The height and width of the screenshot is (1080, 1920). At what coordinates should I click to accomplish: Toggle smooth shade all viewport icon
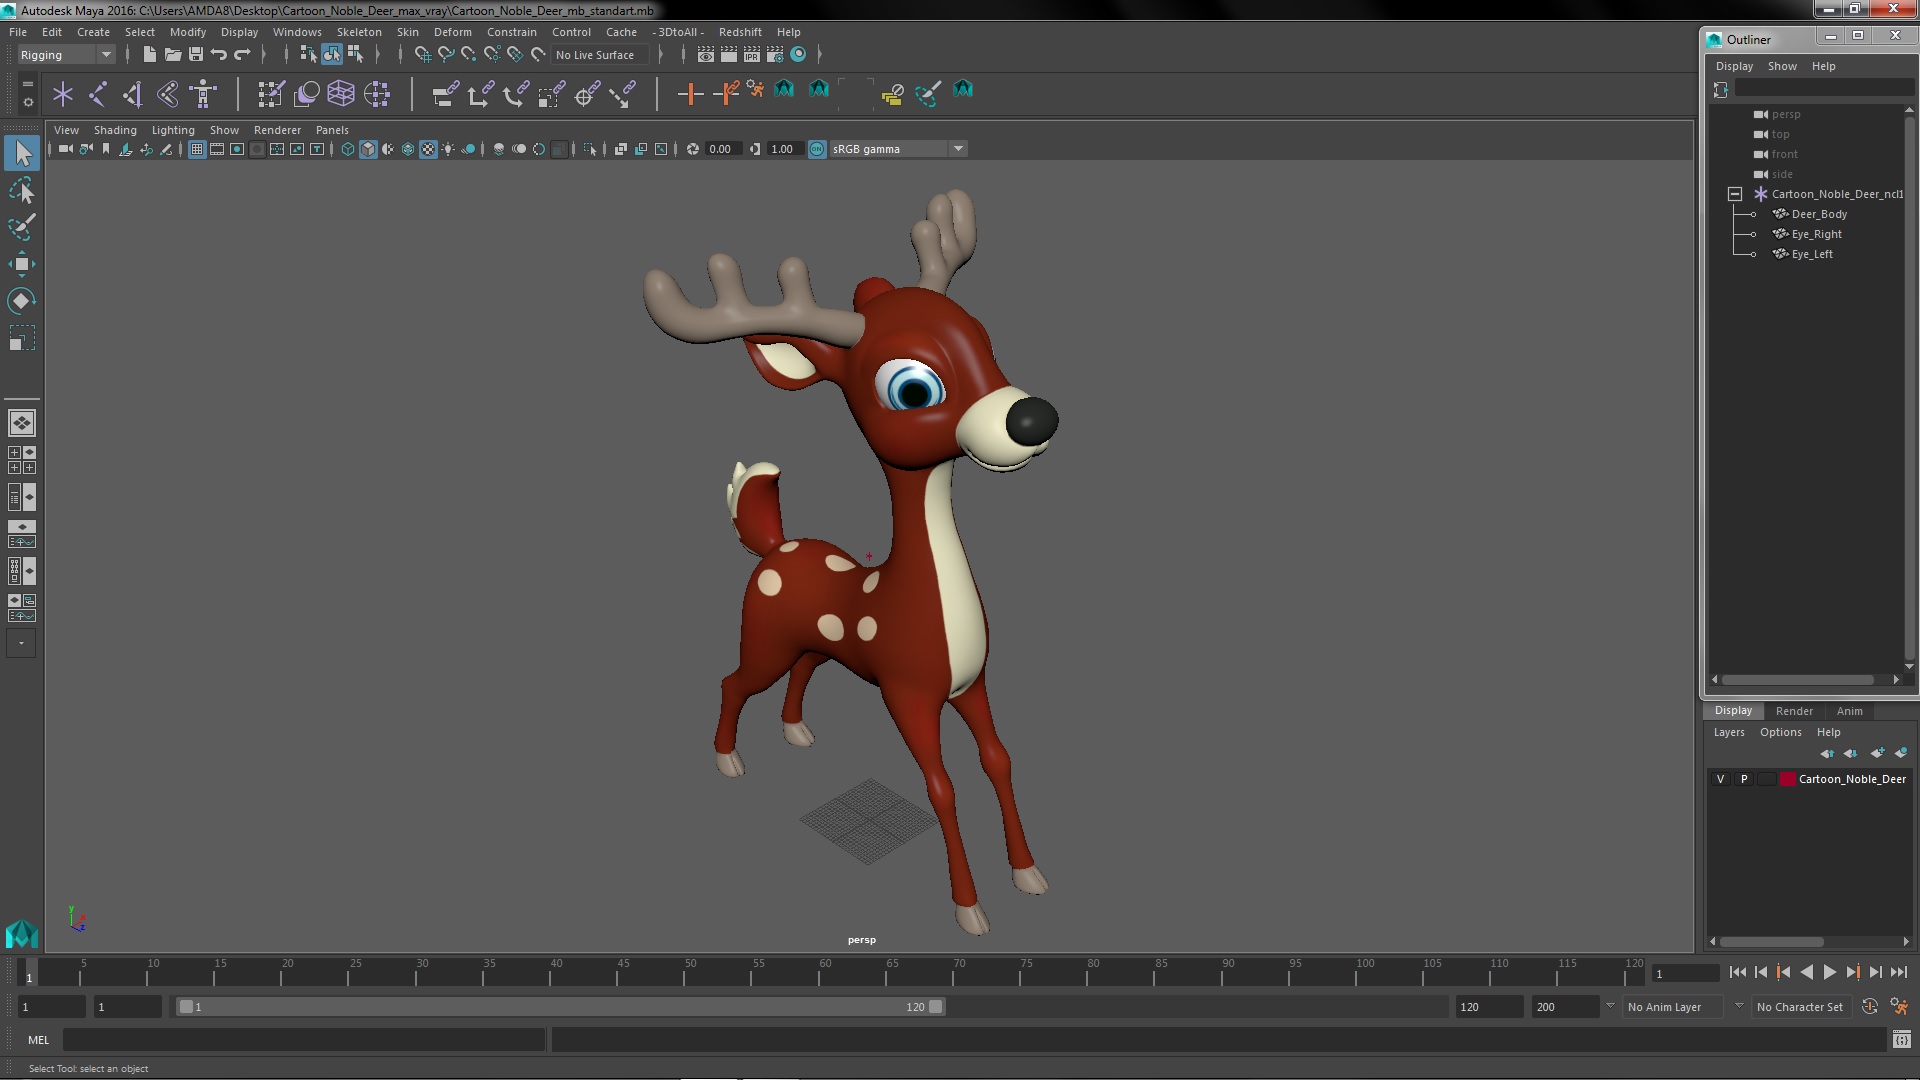(368, 149)
